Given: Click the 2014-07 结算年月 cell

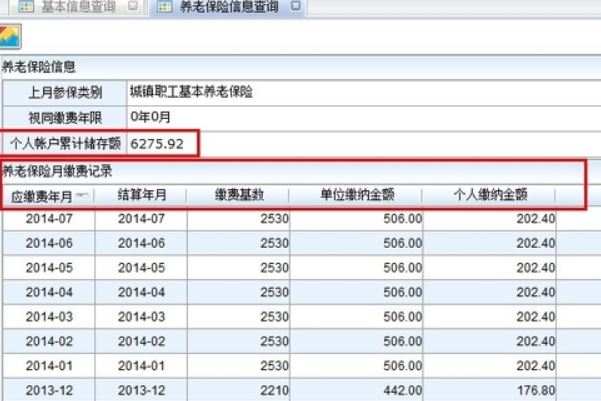Looking at the screenshot, I should (x=141, y=219).
